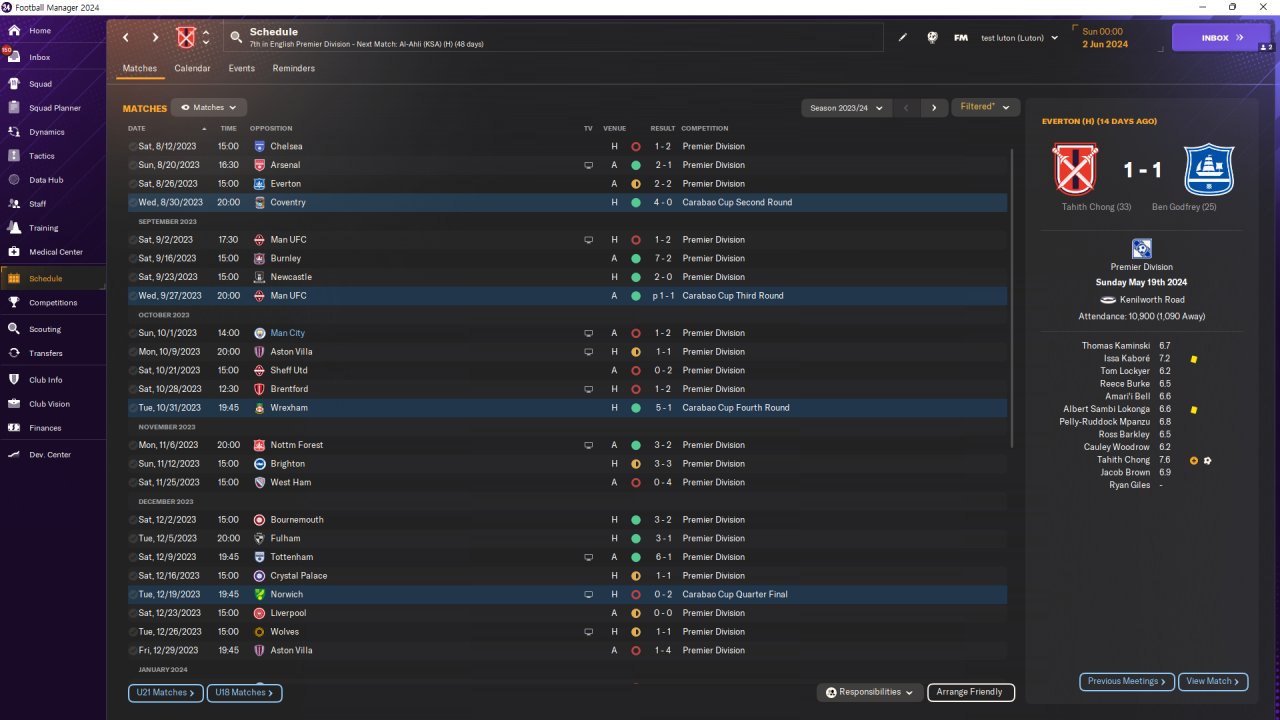Viewport: 1280px width, 720px height.
Task: Click the football help icon in header
Action: 932,38
